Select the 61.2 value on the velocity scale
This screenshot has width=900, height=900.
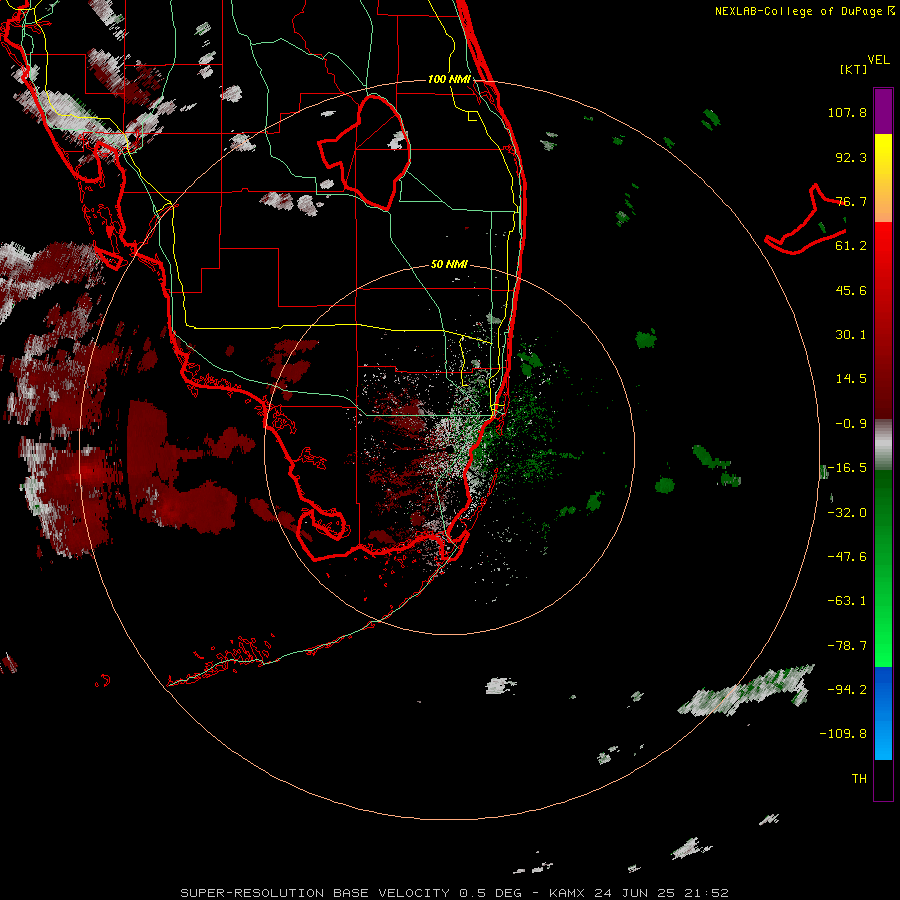(x=851, y=246)
